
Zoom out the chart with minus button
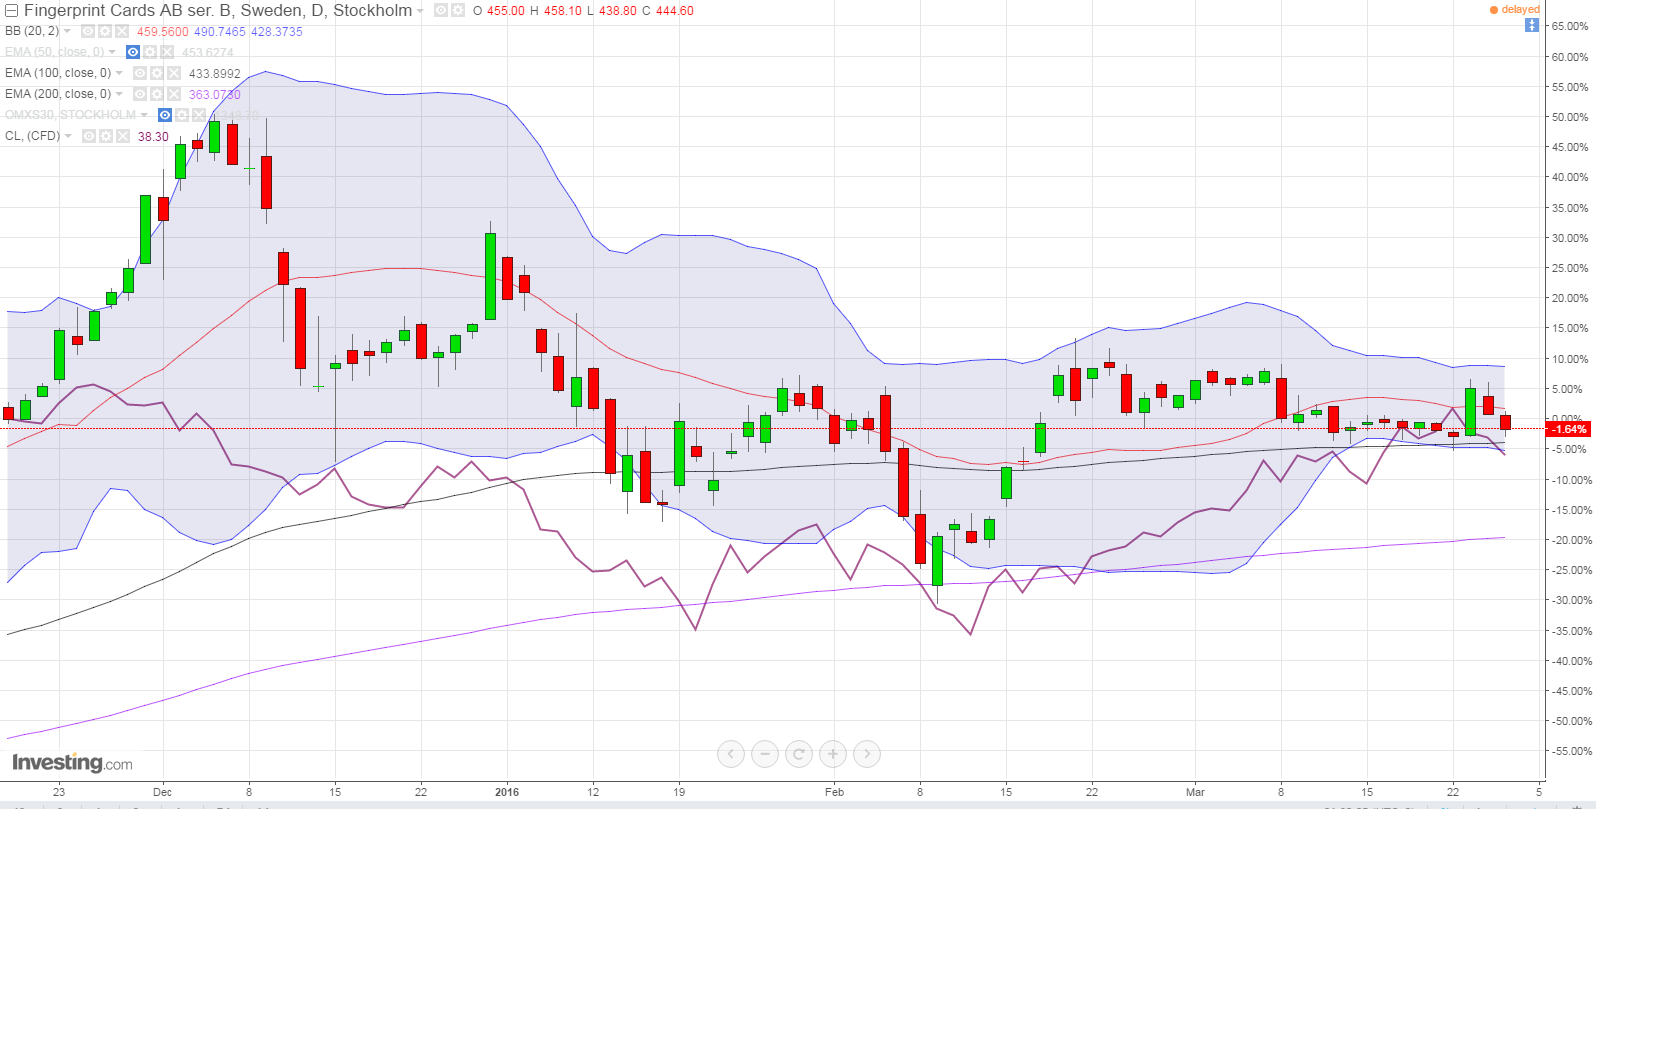tap(765, 754)
